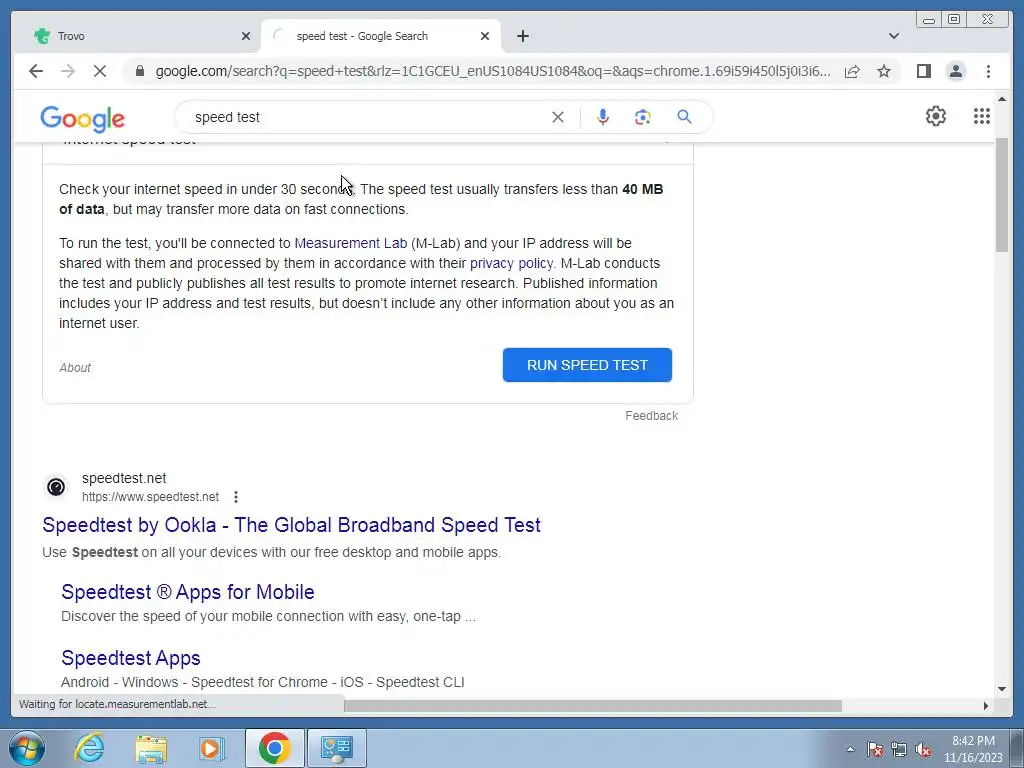Clear the search box text
Screen dimensions: 1024x768
pos(558,117)
